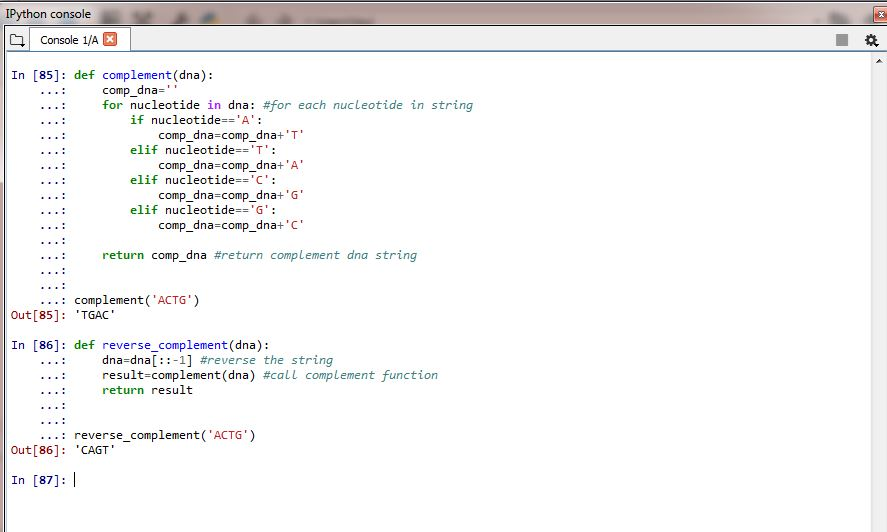
Task: Open the console options gear menu
Action: (871, 40)
